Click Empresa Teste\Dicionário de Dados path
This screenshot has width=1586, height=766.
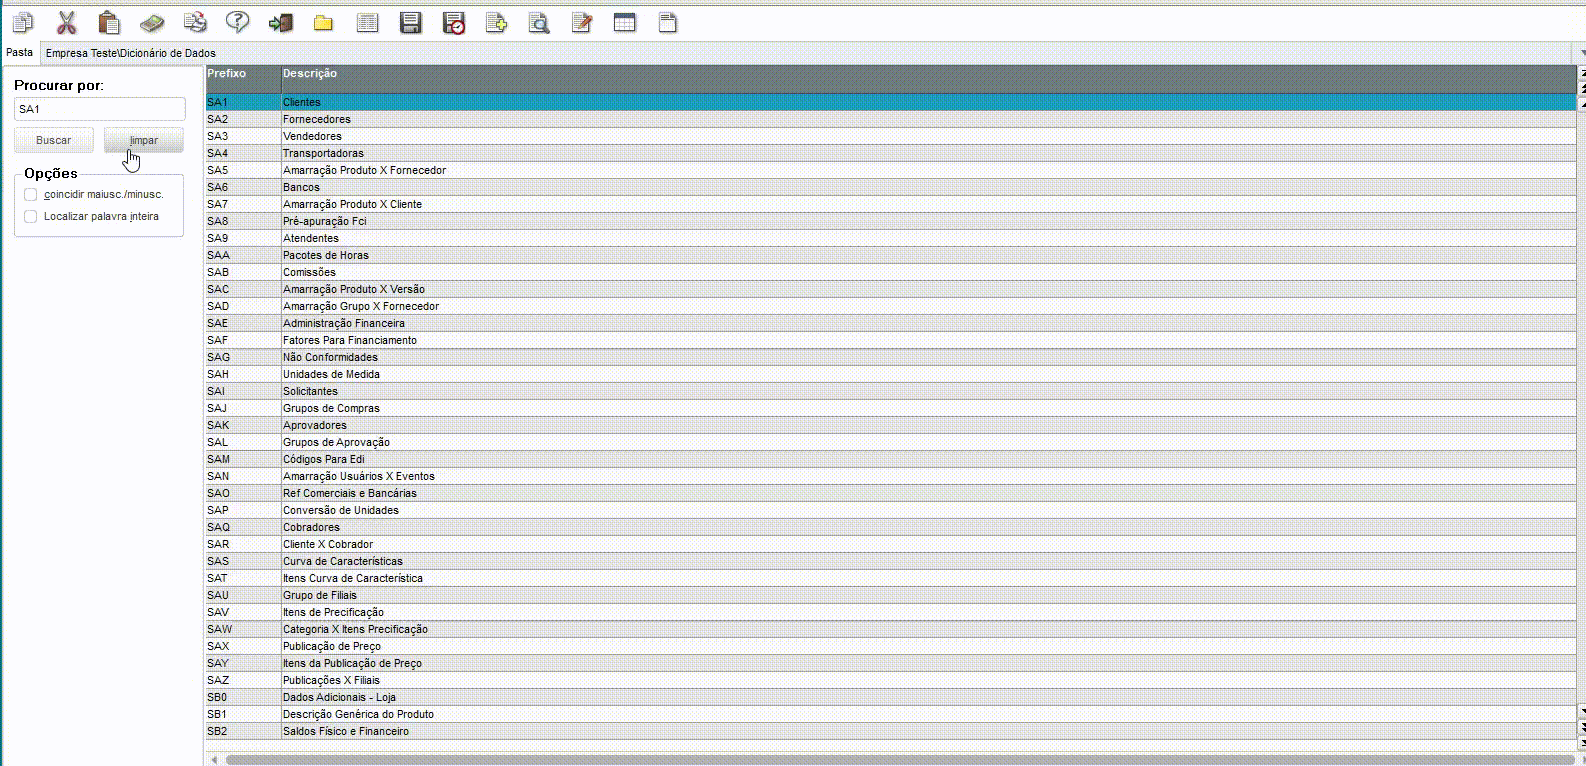pyautogui.click(x=130, y=53)
